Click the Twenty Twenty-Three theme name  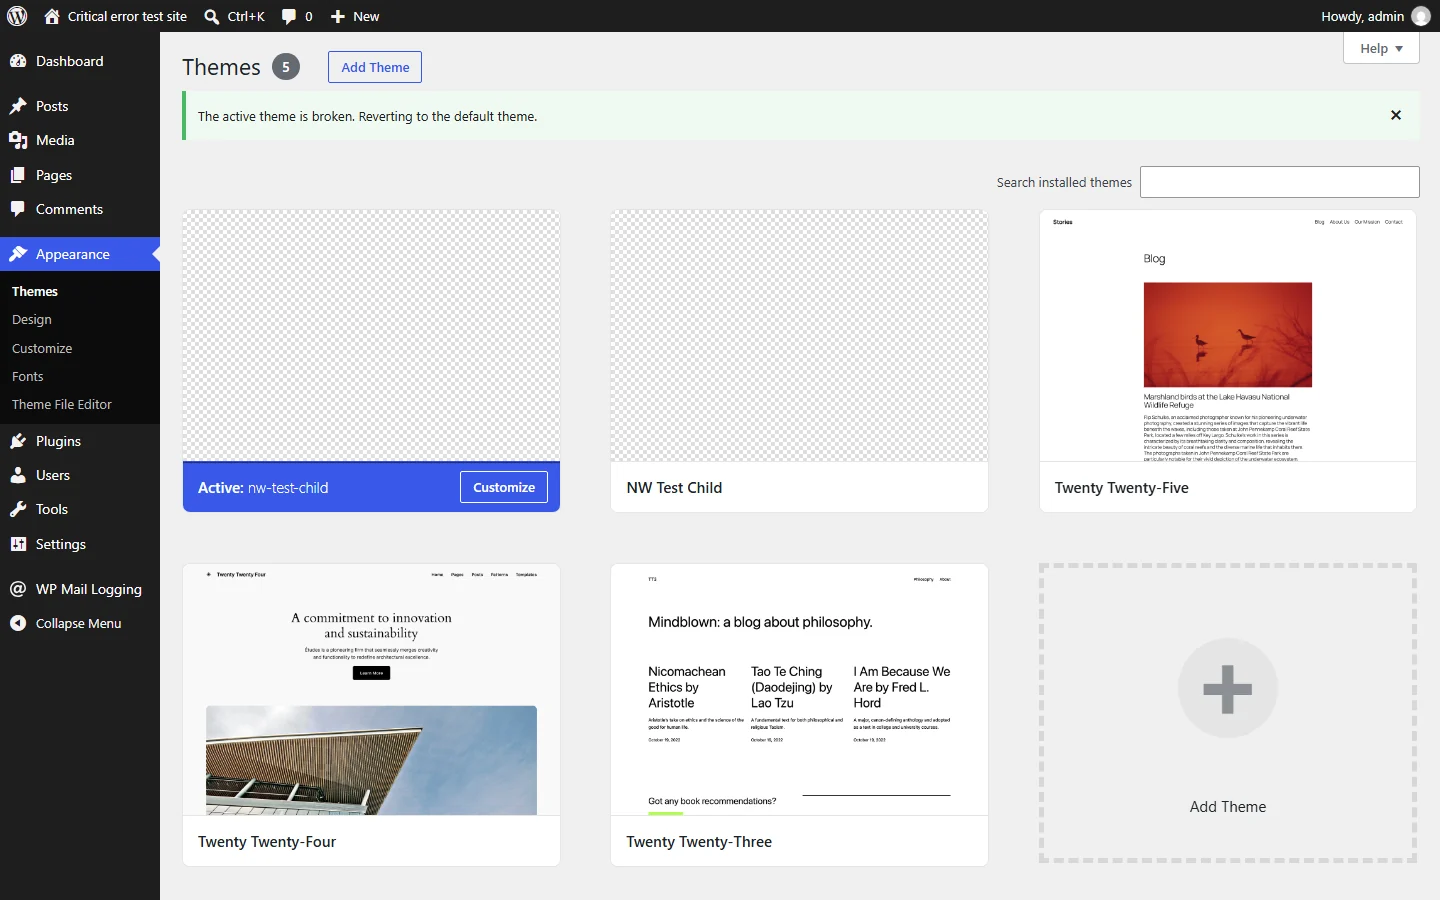coord(699,842)
